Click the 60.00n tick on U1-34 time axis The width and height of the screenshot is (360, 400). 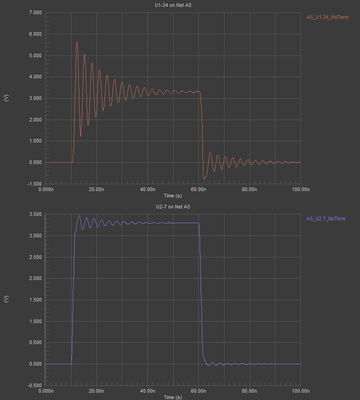[198, 189]
